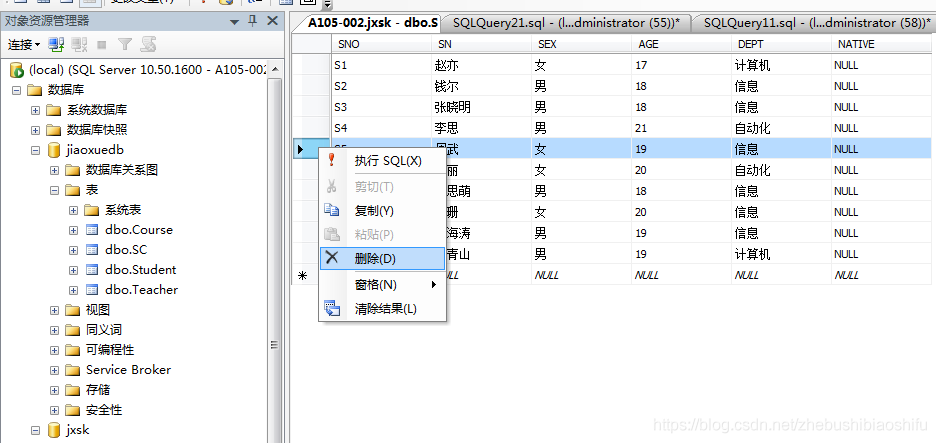Close the Object Explorer panel
Viewport: 936px width, 443px height.
coord(272,21)
